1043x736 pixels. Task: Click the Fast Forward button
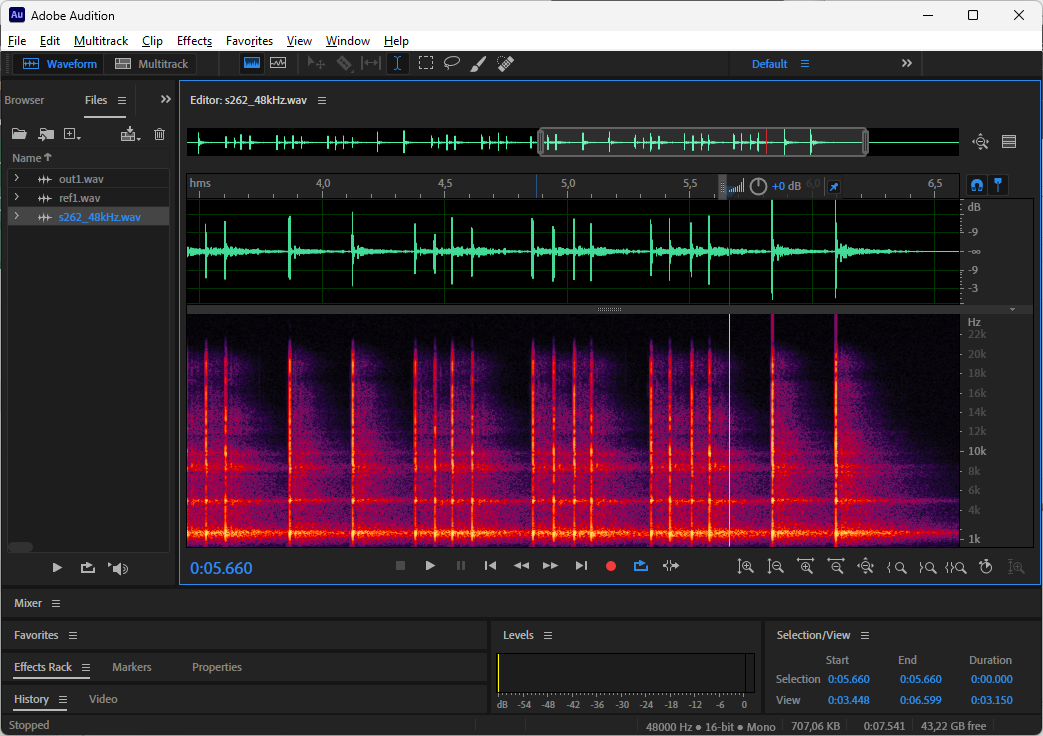click(551, 566)
